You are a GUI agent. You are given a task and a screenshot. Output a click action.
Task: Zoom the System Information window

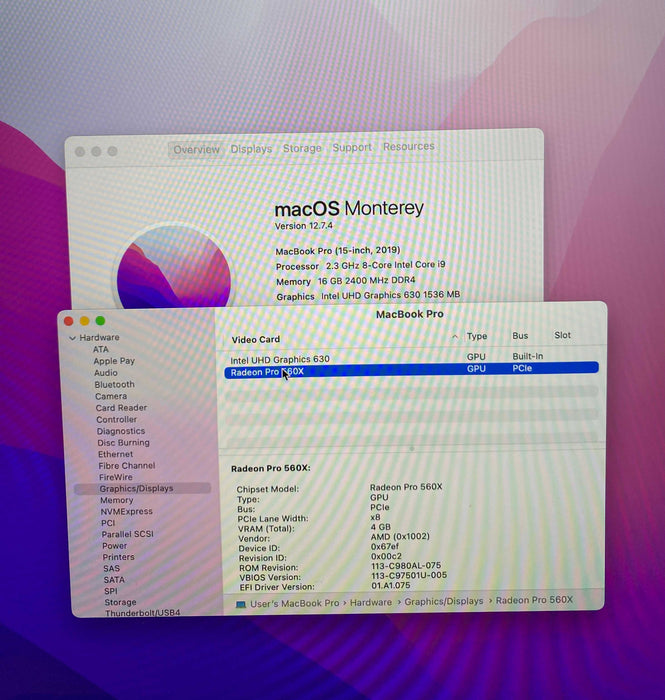pyautogui.click(x=100, y=321)
